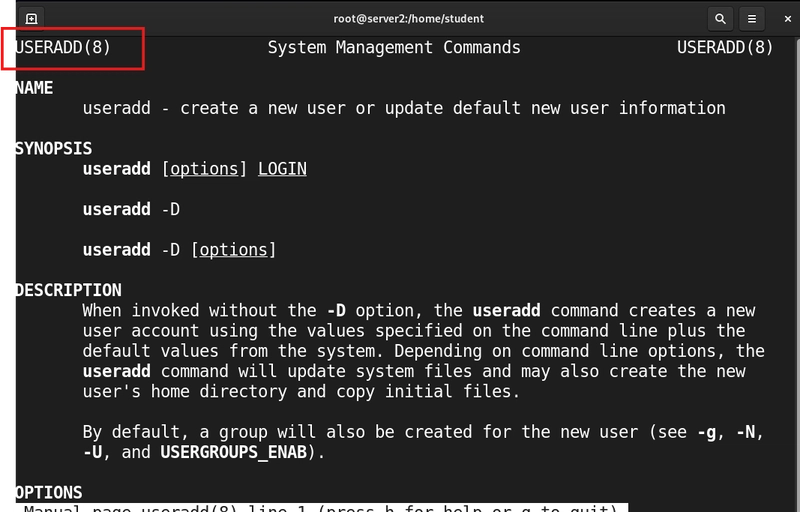
Task: Click the USERADD(8) header on the right
Action: tap(725, 47)
